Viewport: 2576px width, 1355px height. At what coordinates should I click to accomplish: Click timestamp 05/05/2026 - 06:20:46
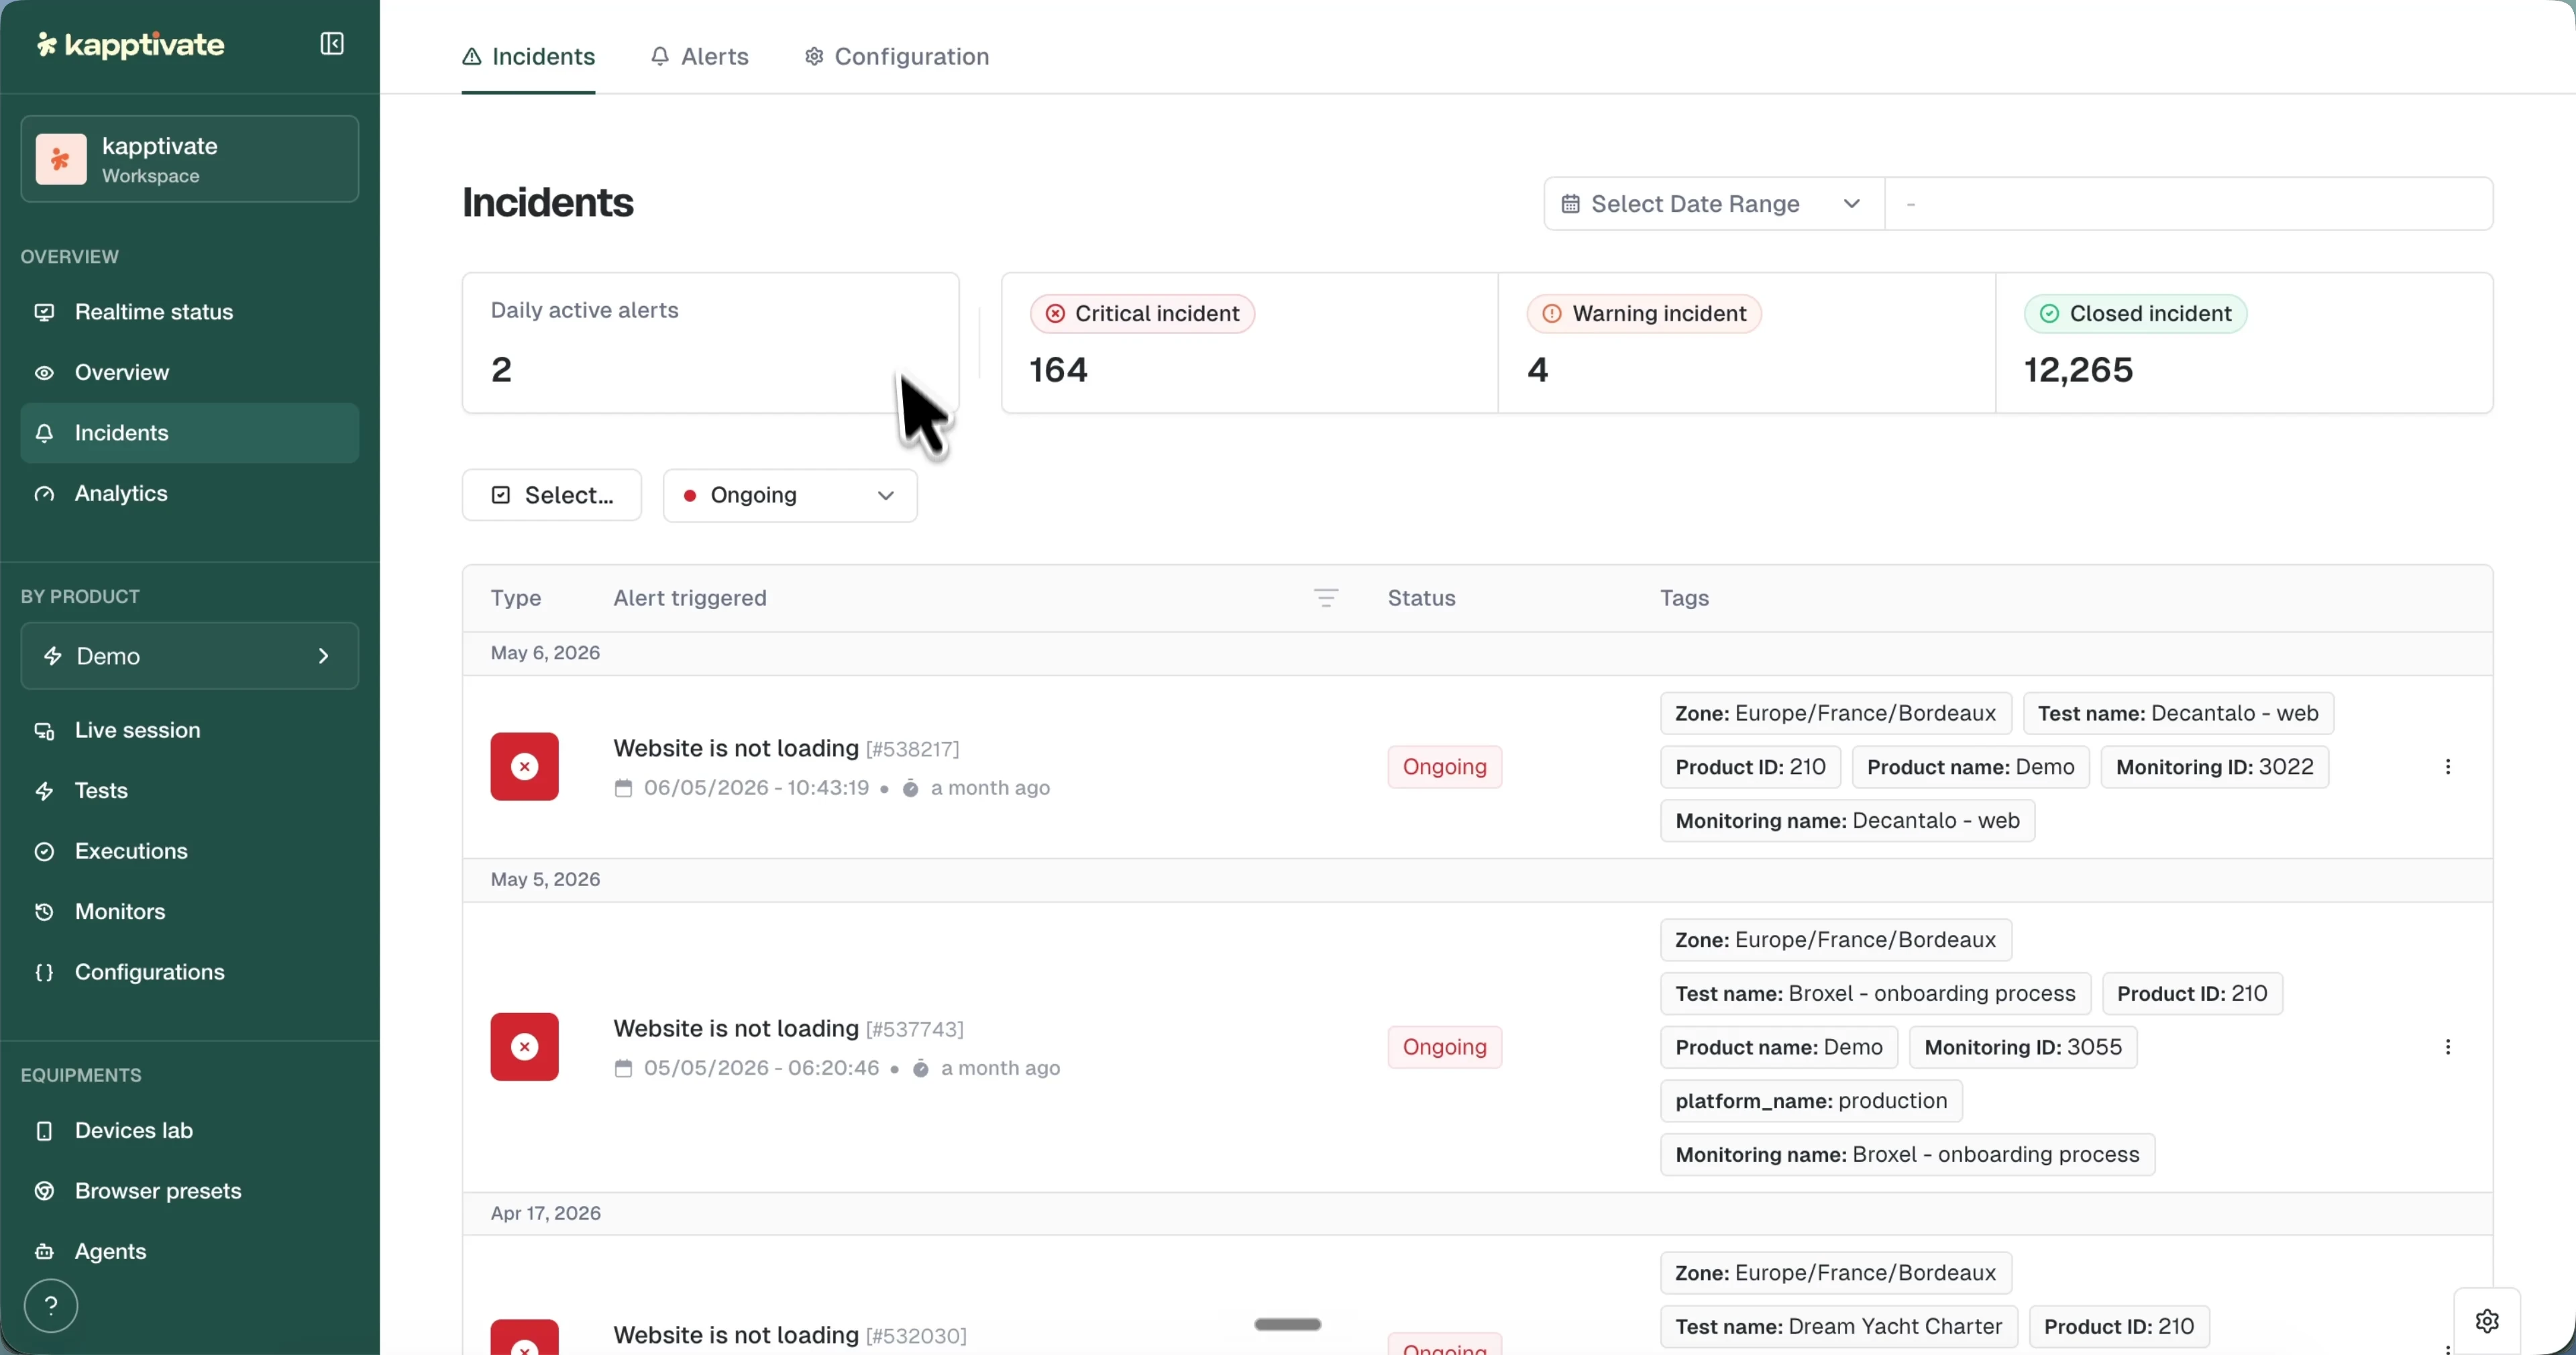point(761,1068)
